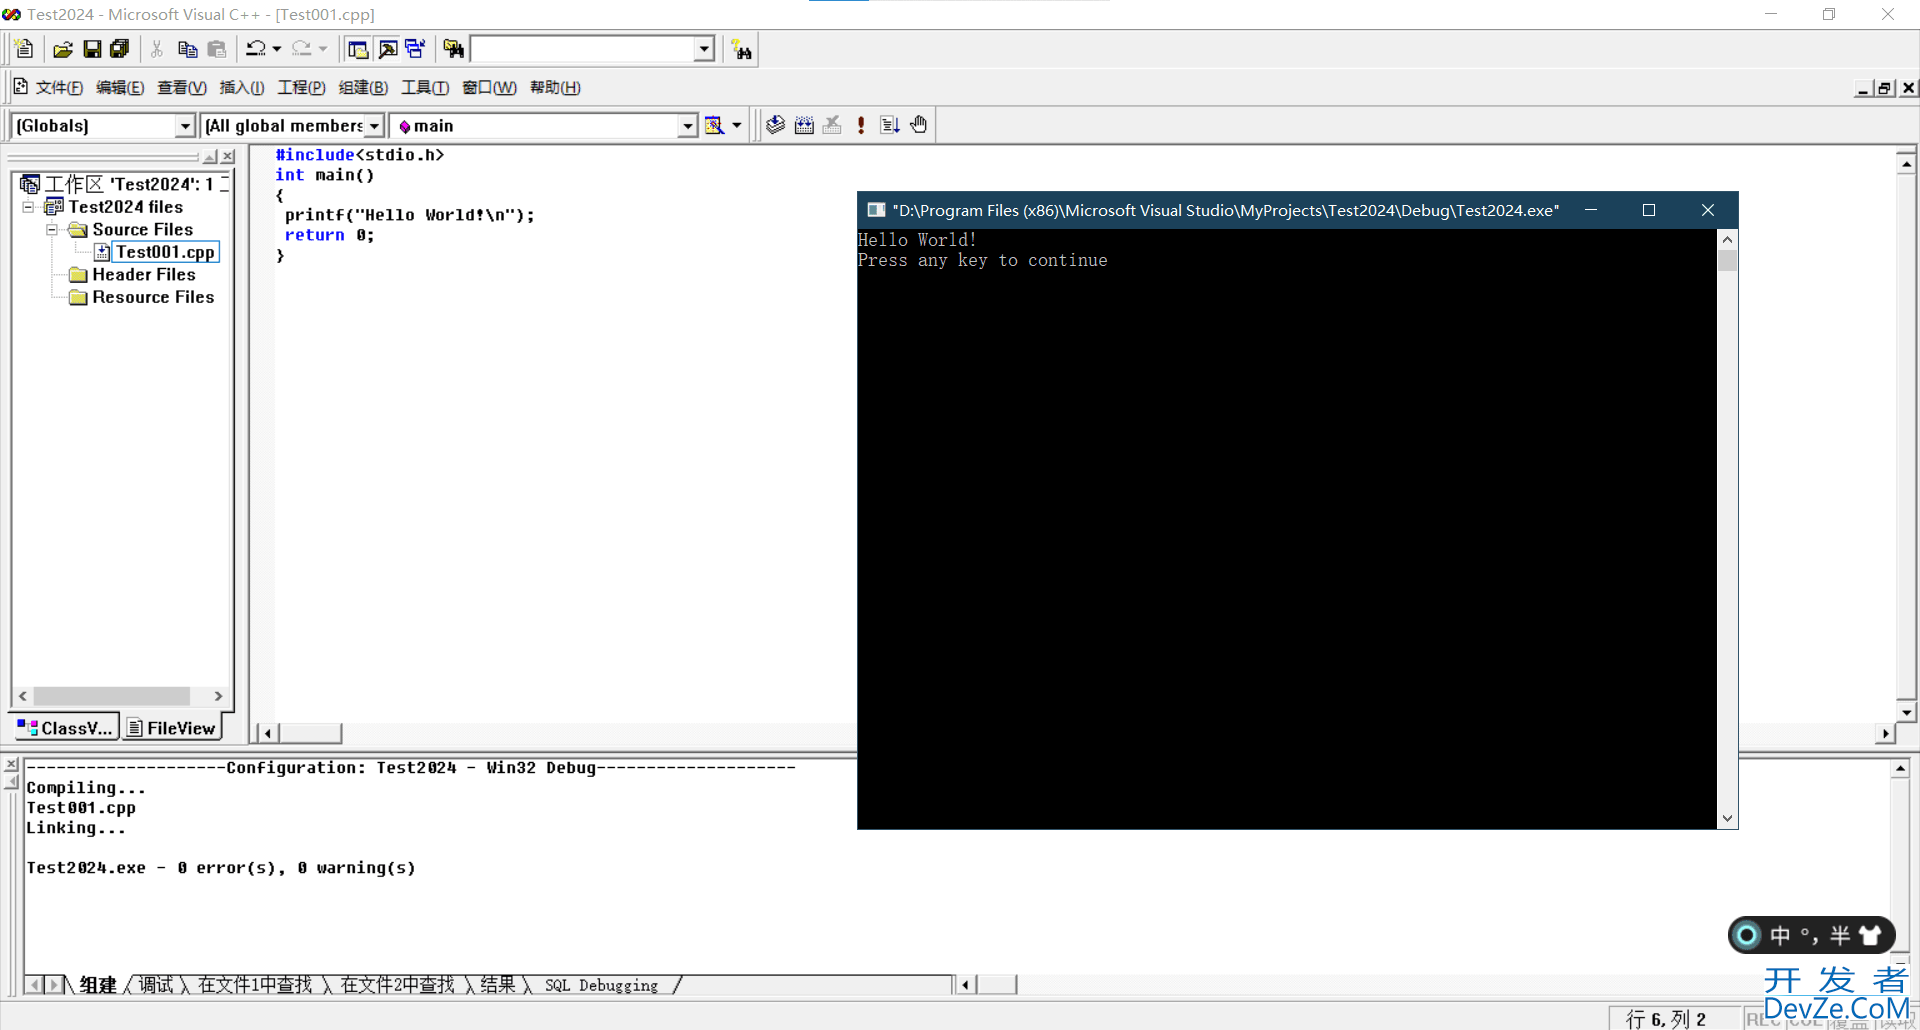Toggle the Workspace panel

[358, 49]
